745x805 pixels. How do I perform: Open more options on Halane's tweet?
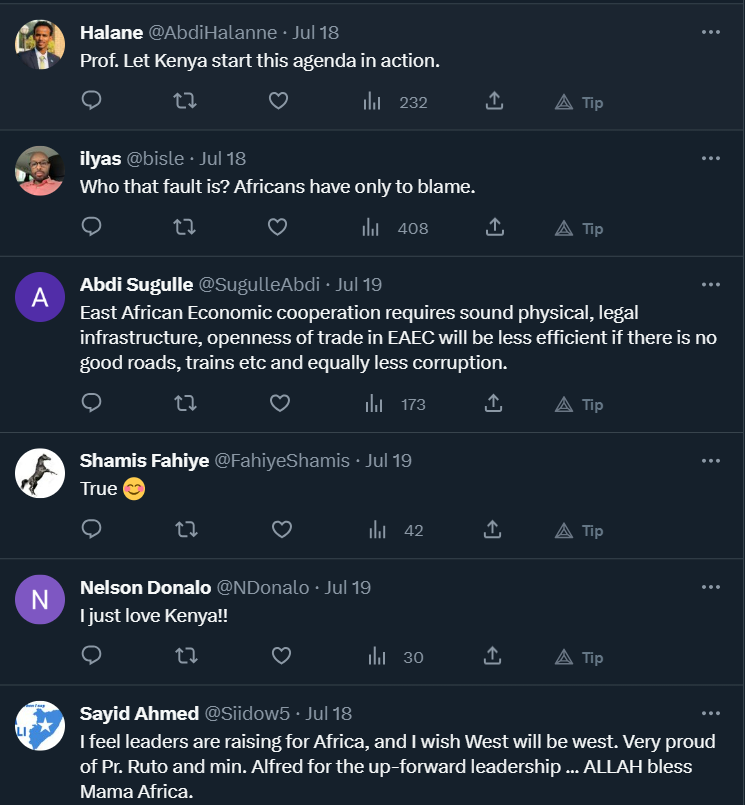710,32
